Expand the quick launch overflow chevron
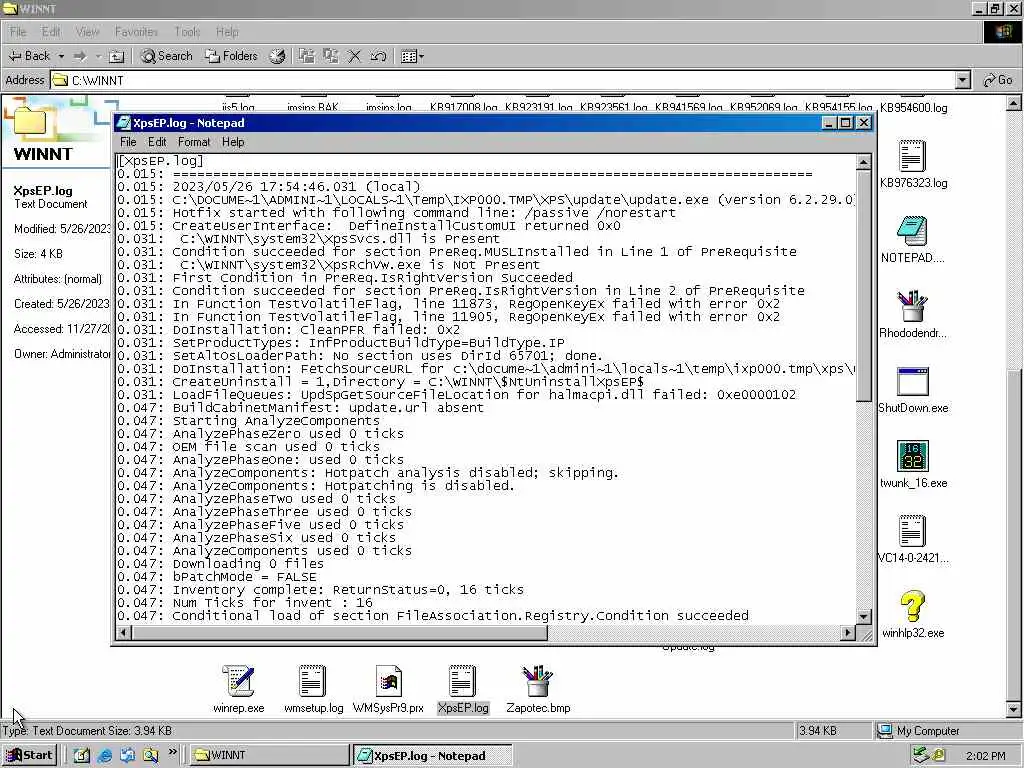 tap(172, 752)
